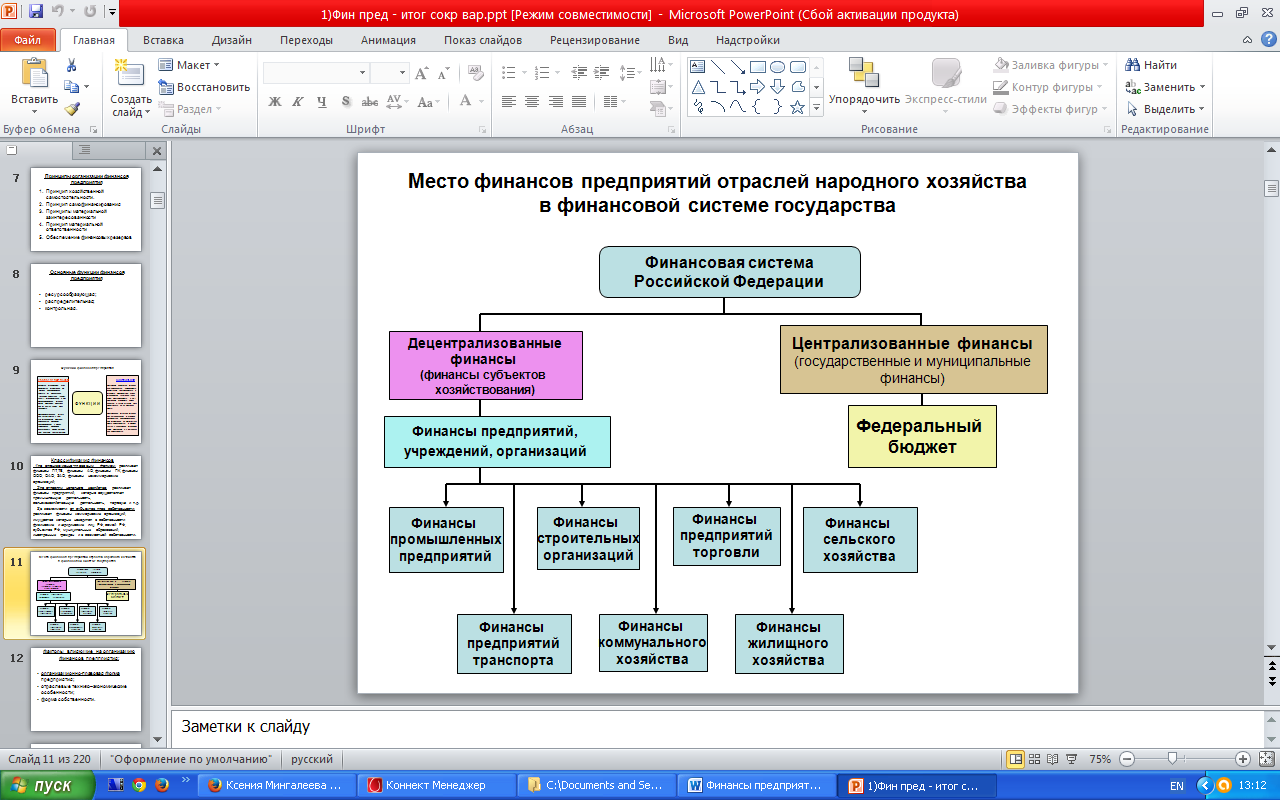Open the font color A dropdown arrow
Viewport: 1280px width, 800px height.
click(482, 101)
